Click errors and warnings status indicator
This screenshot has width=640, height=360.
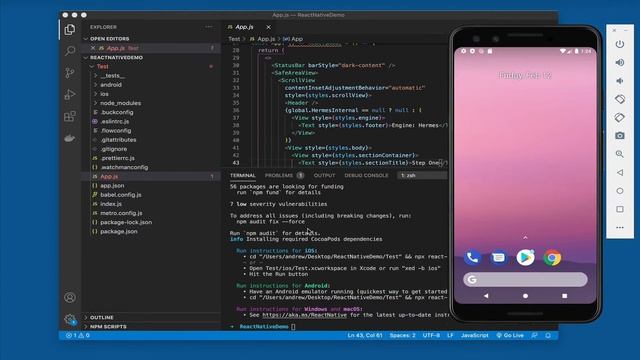(78, 336)
